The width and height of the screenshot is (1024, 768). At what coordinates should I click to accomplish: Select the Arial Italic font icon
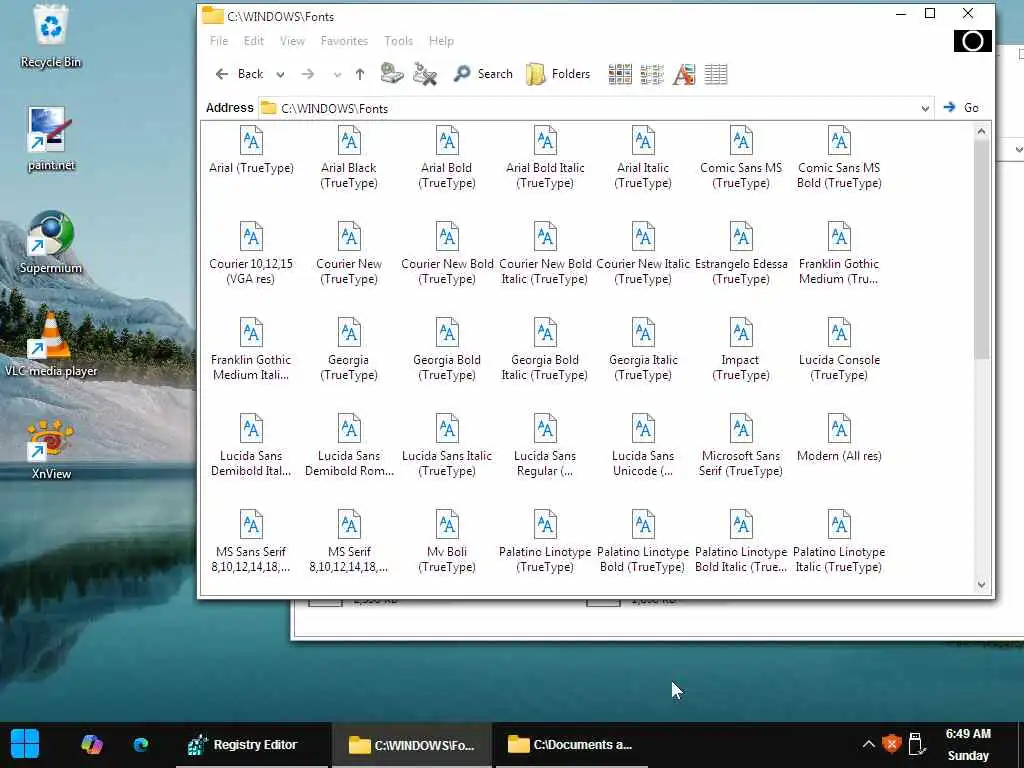(643, 140)
